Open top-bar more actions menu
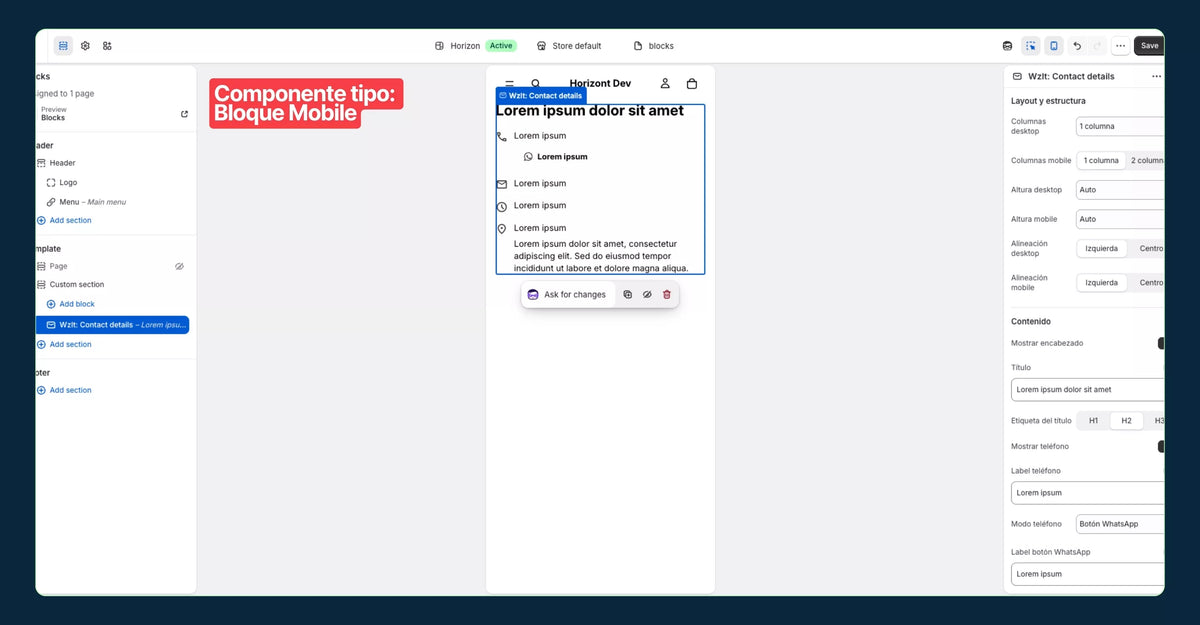 point(1120,46)
